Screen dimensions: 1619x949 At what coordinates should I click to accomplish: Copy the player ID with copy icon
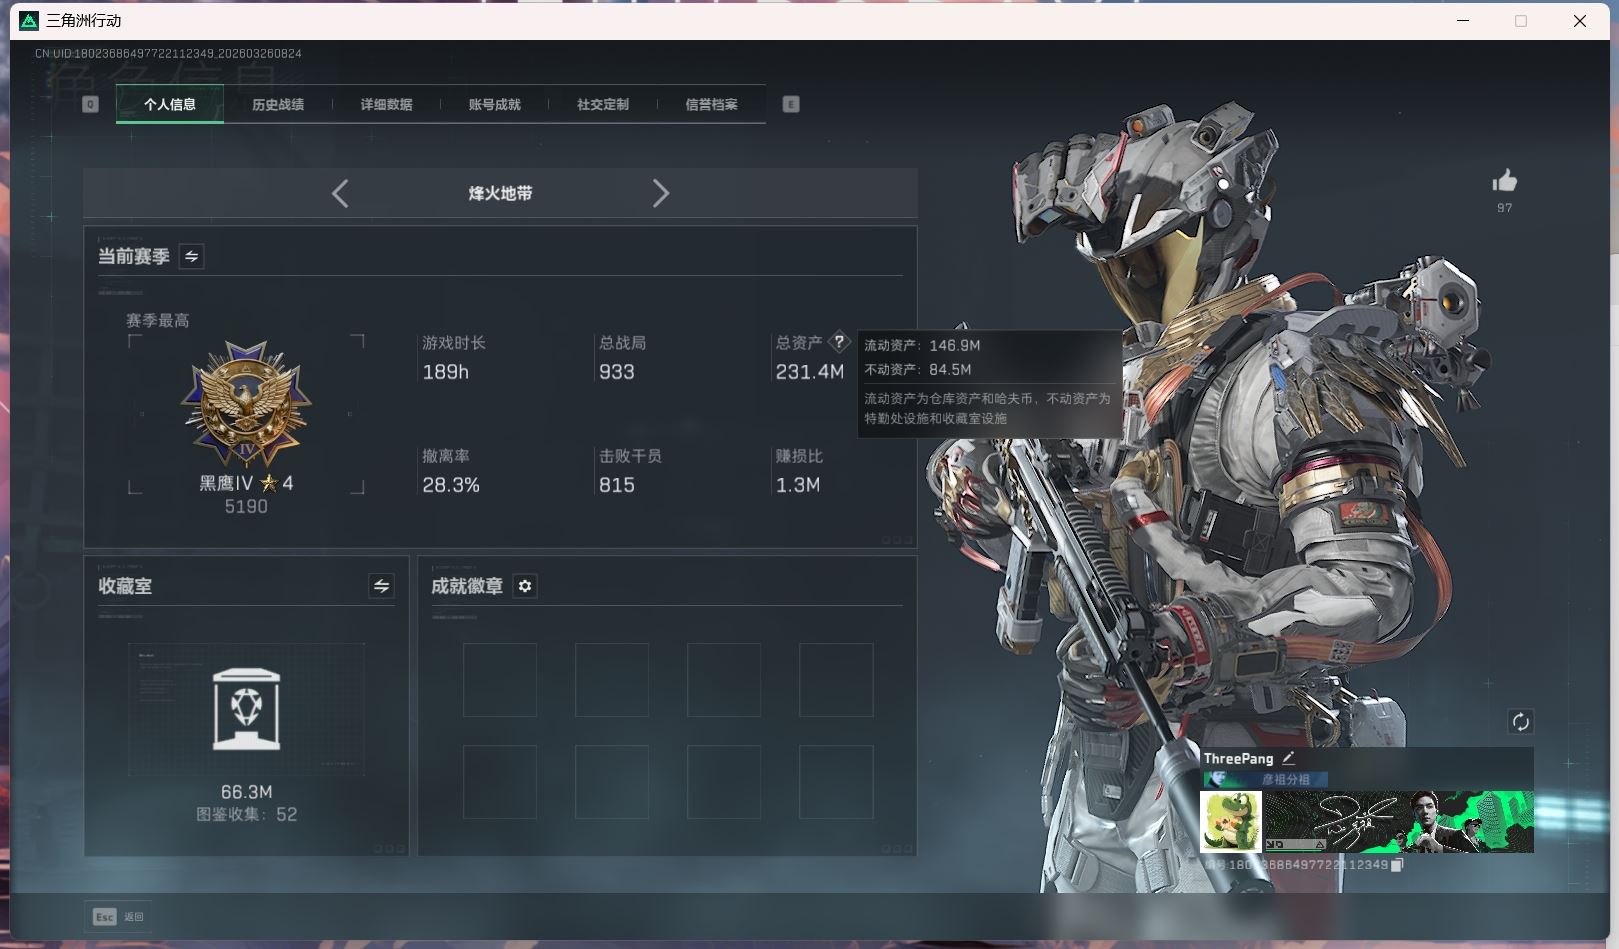[1397, 865]
